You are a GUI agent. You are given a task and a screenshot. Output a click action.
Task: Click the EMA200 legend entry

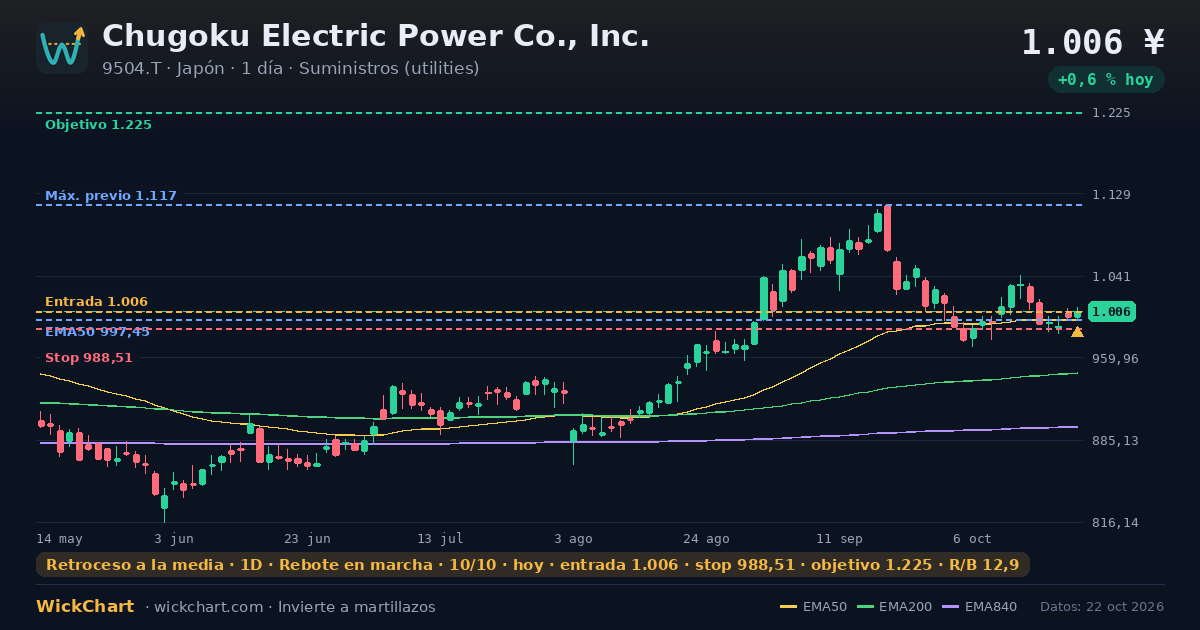pyautogui.click(x=893, y=607)
